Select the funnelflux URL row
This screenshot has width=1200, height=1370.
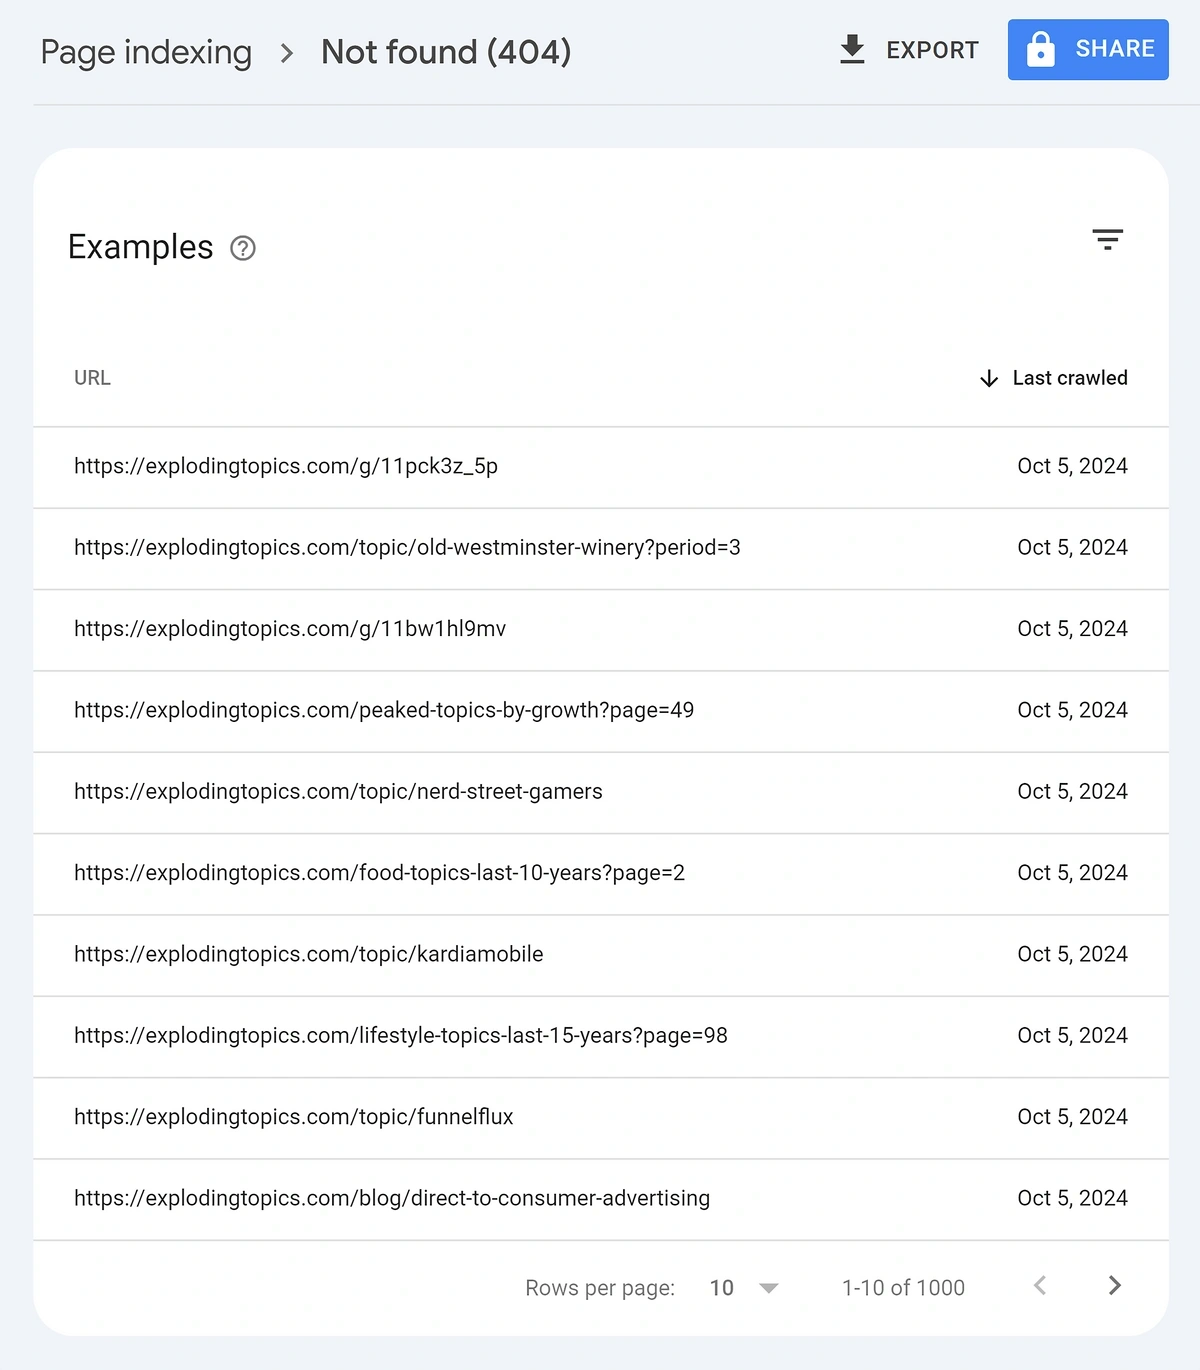point(601,1118)
